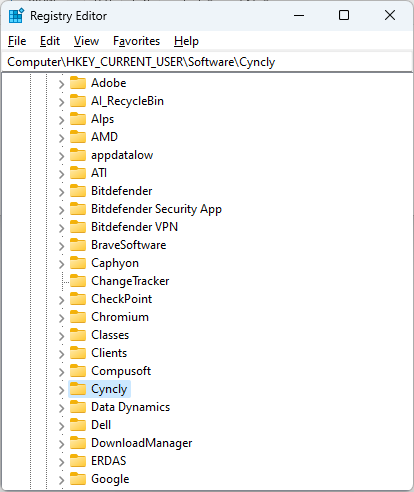Select the Google folder icon
This screenshot has width=414, height=492.
pyautogui.click(x=78, y=479)
